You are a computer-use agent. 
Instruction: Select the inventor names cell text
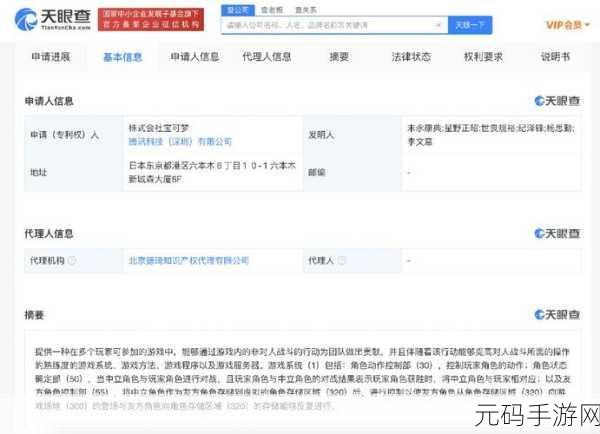click(491, 135)
